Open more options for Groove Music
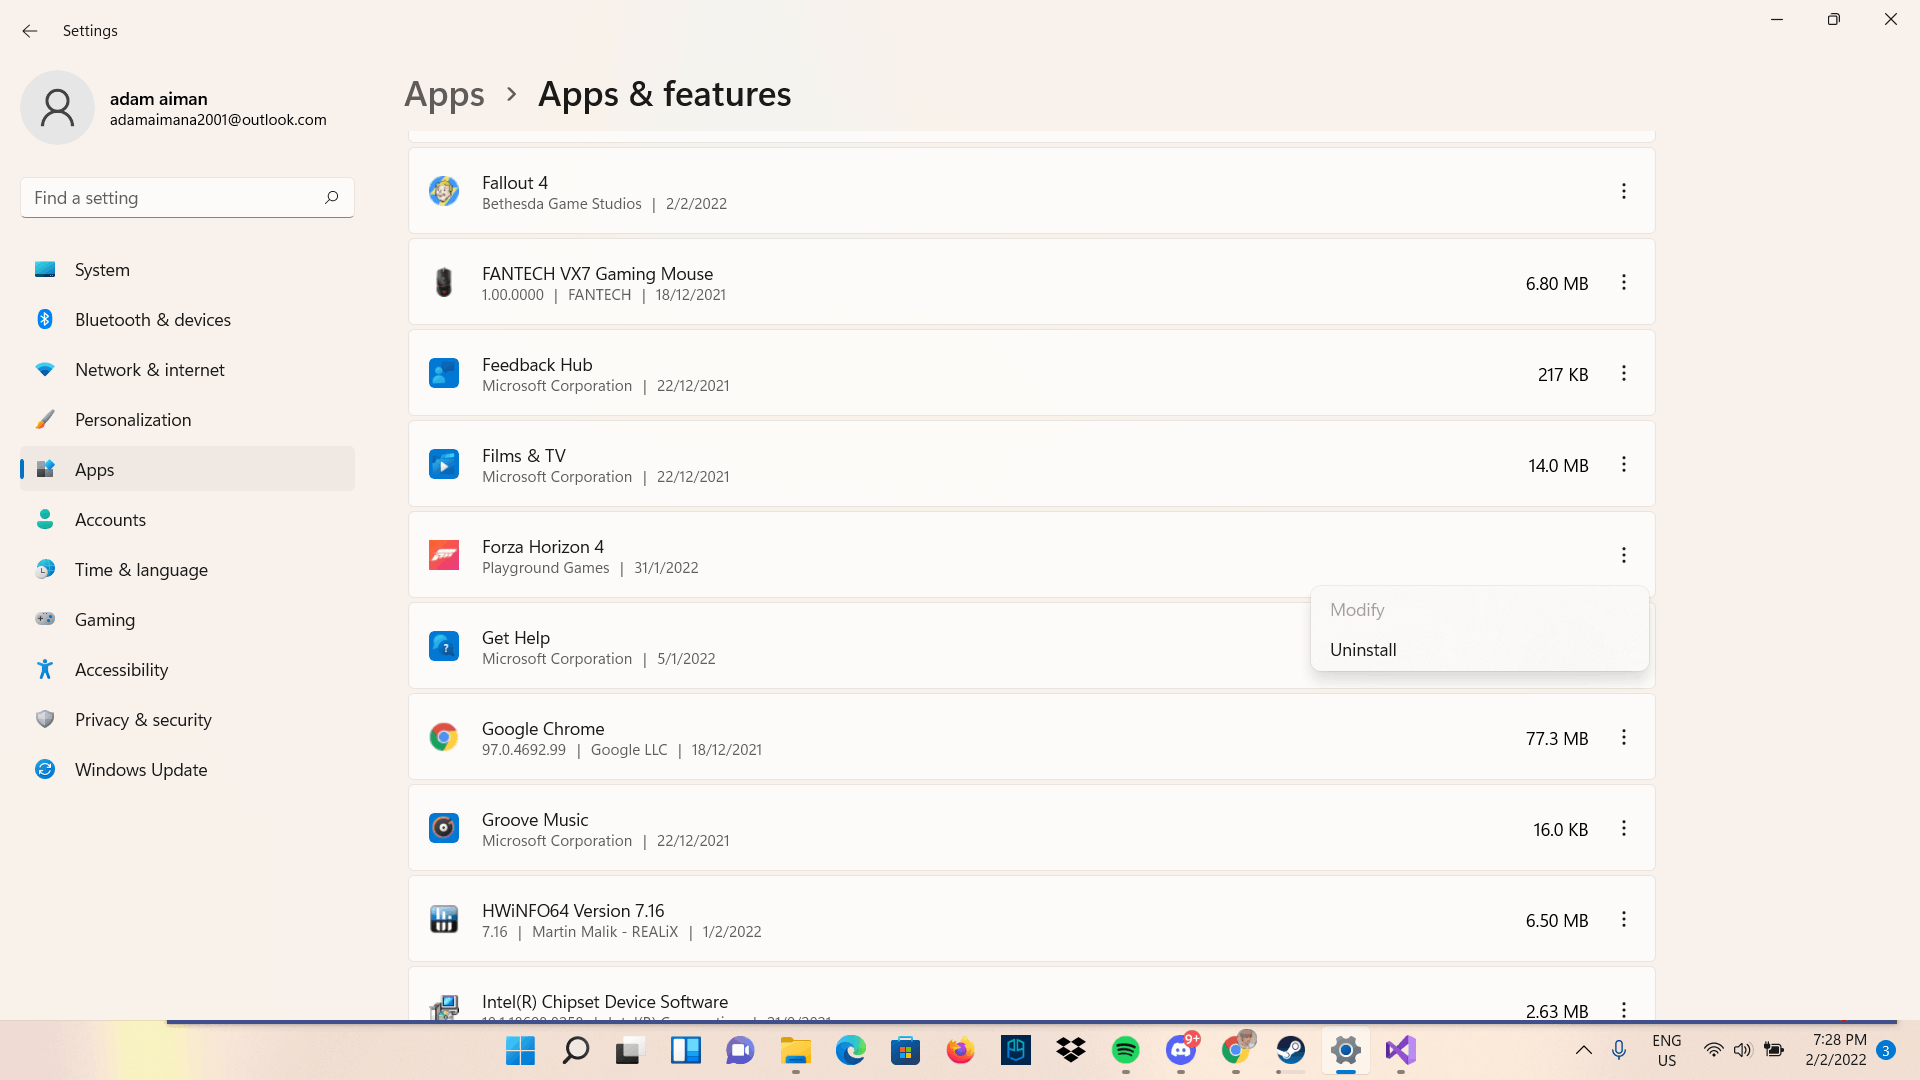 click(x=1624, y=828)
